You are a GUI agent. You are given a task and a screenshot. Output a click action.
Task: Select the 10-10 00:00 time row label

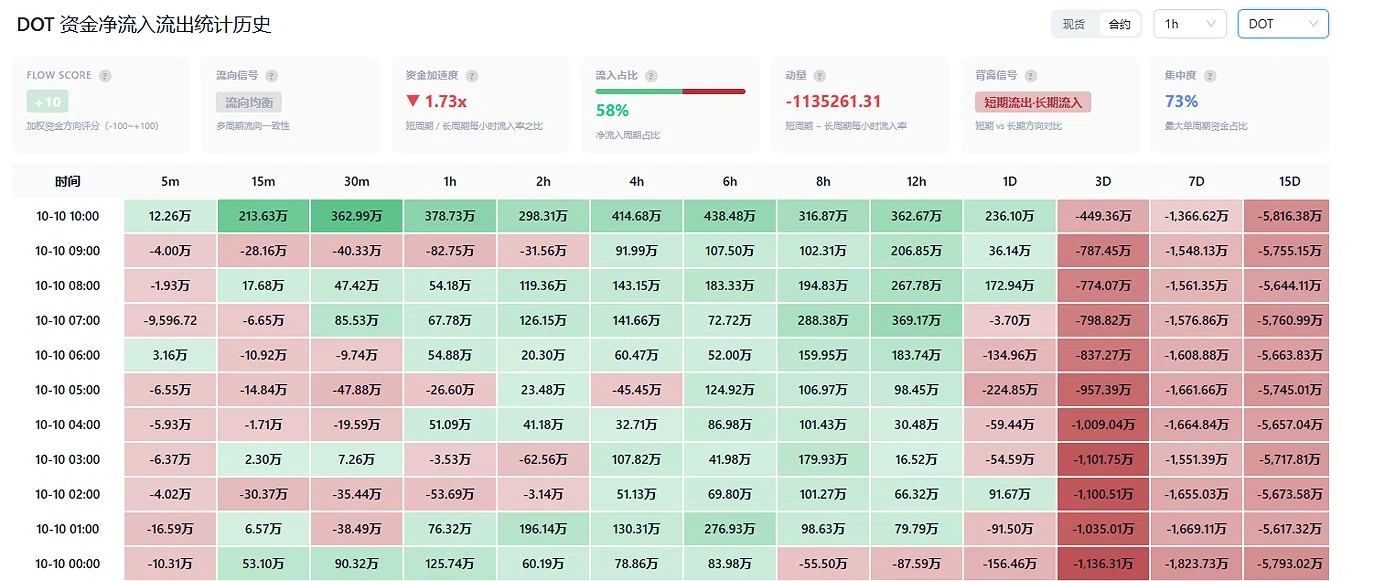68,563
